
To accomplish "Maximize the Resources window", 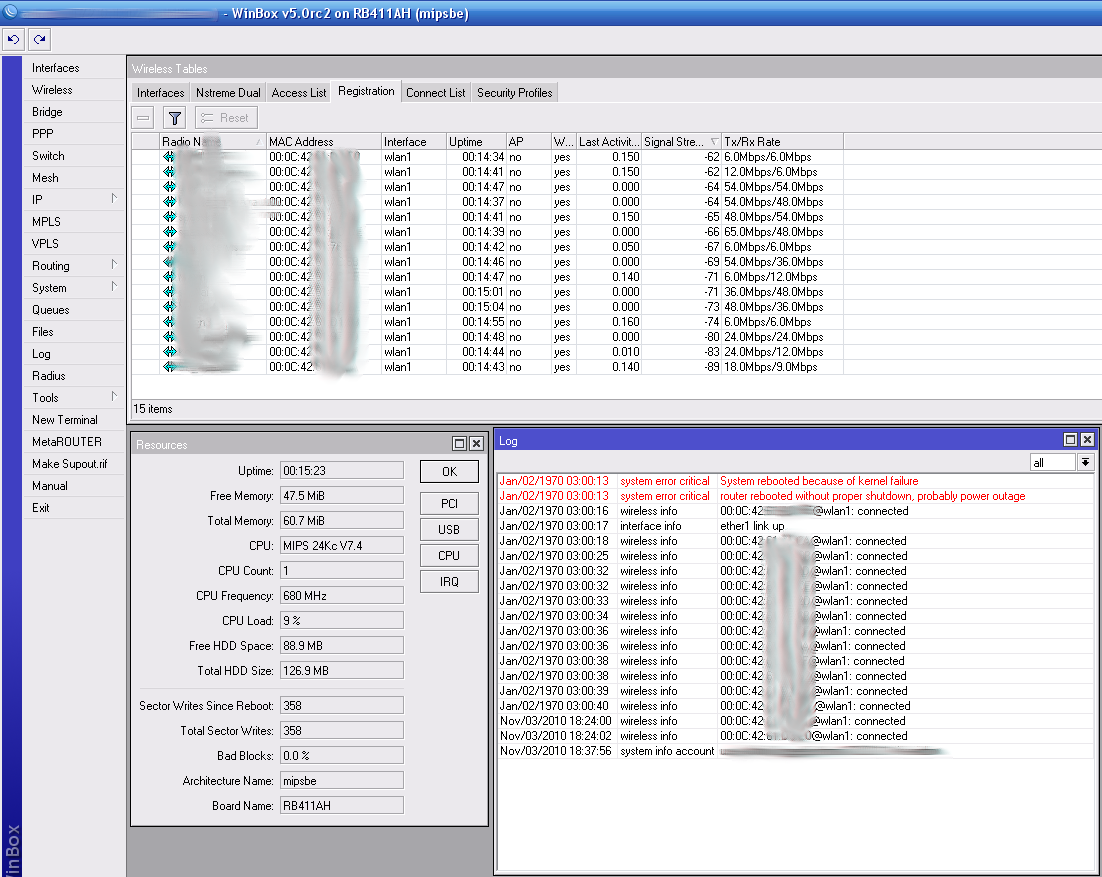I will [x=459, y=444].
